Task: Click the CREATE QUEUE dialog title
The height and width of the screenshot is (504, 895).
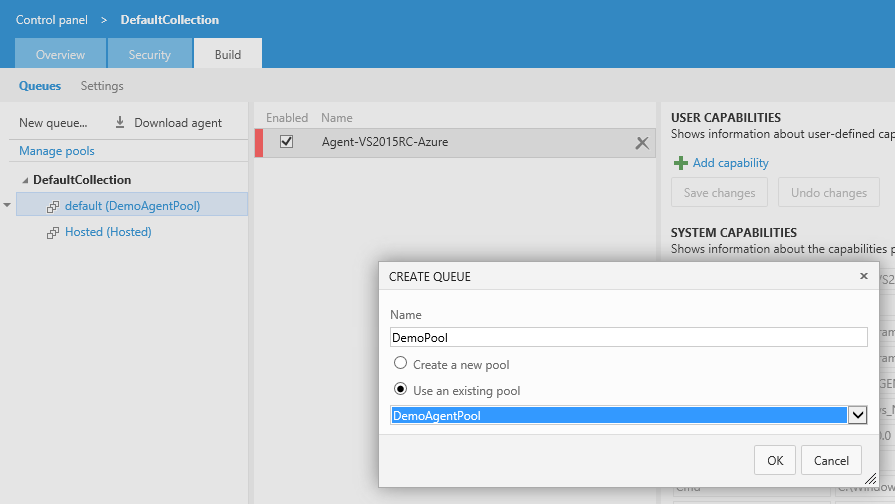Action: pos(430,277)
